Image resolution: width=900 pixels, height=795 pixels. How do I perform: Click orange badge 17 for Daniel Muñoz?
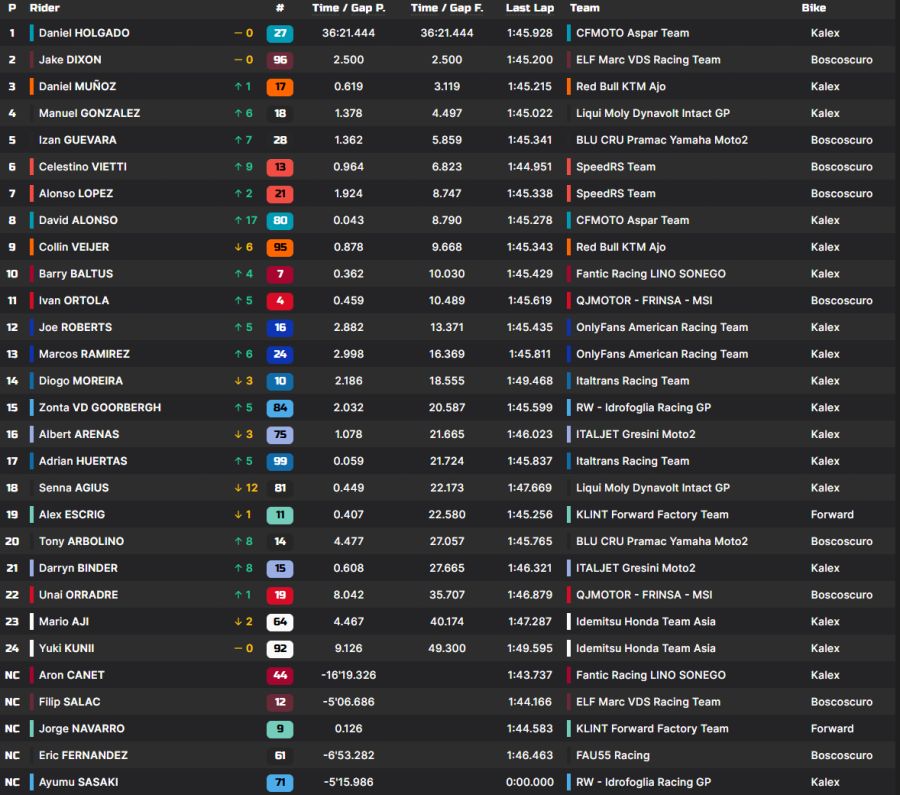click(x=280, y=87)
